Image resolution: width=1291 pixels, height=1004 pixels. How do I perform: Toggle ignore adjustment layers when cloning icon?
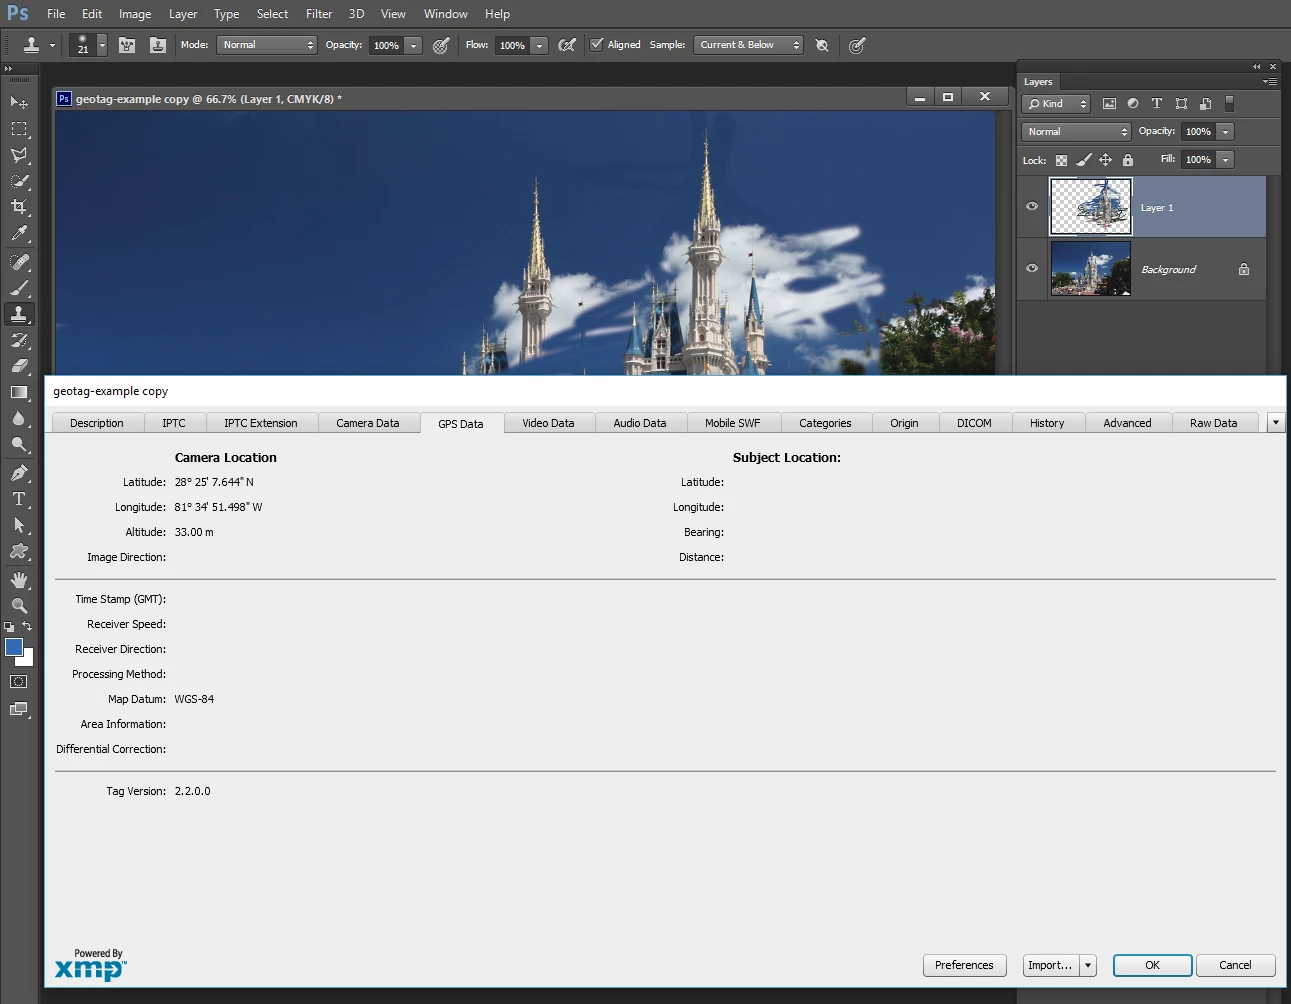pos(822,45)
